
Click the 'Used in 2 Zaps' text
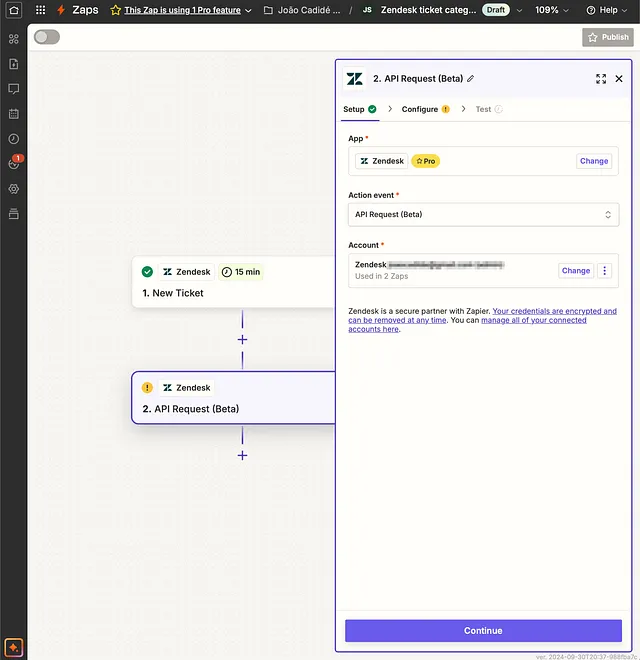(381, 276)
